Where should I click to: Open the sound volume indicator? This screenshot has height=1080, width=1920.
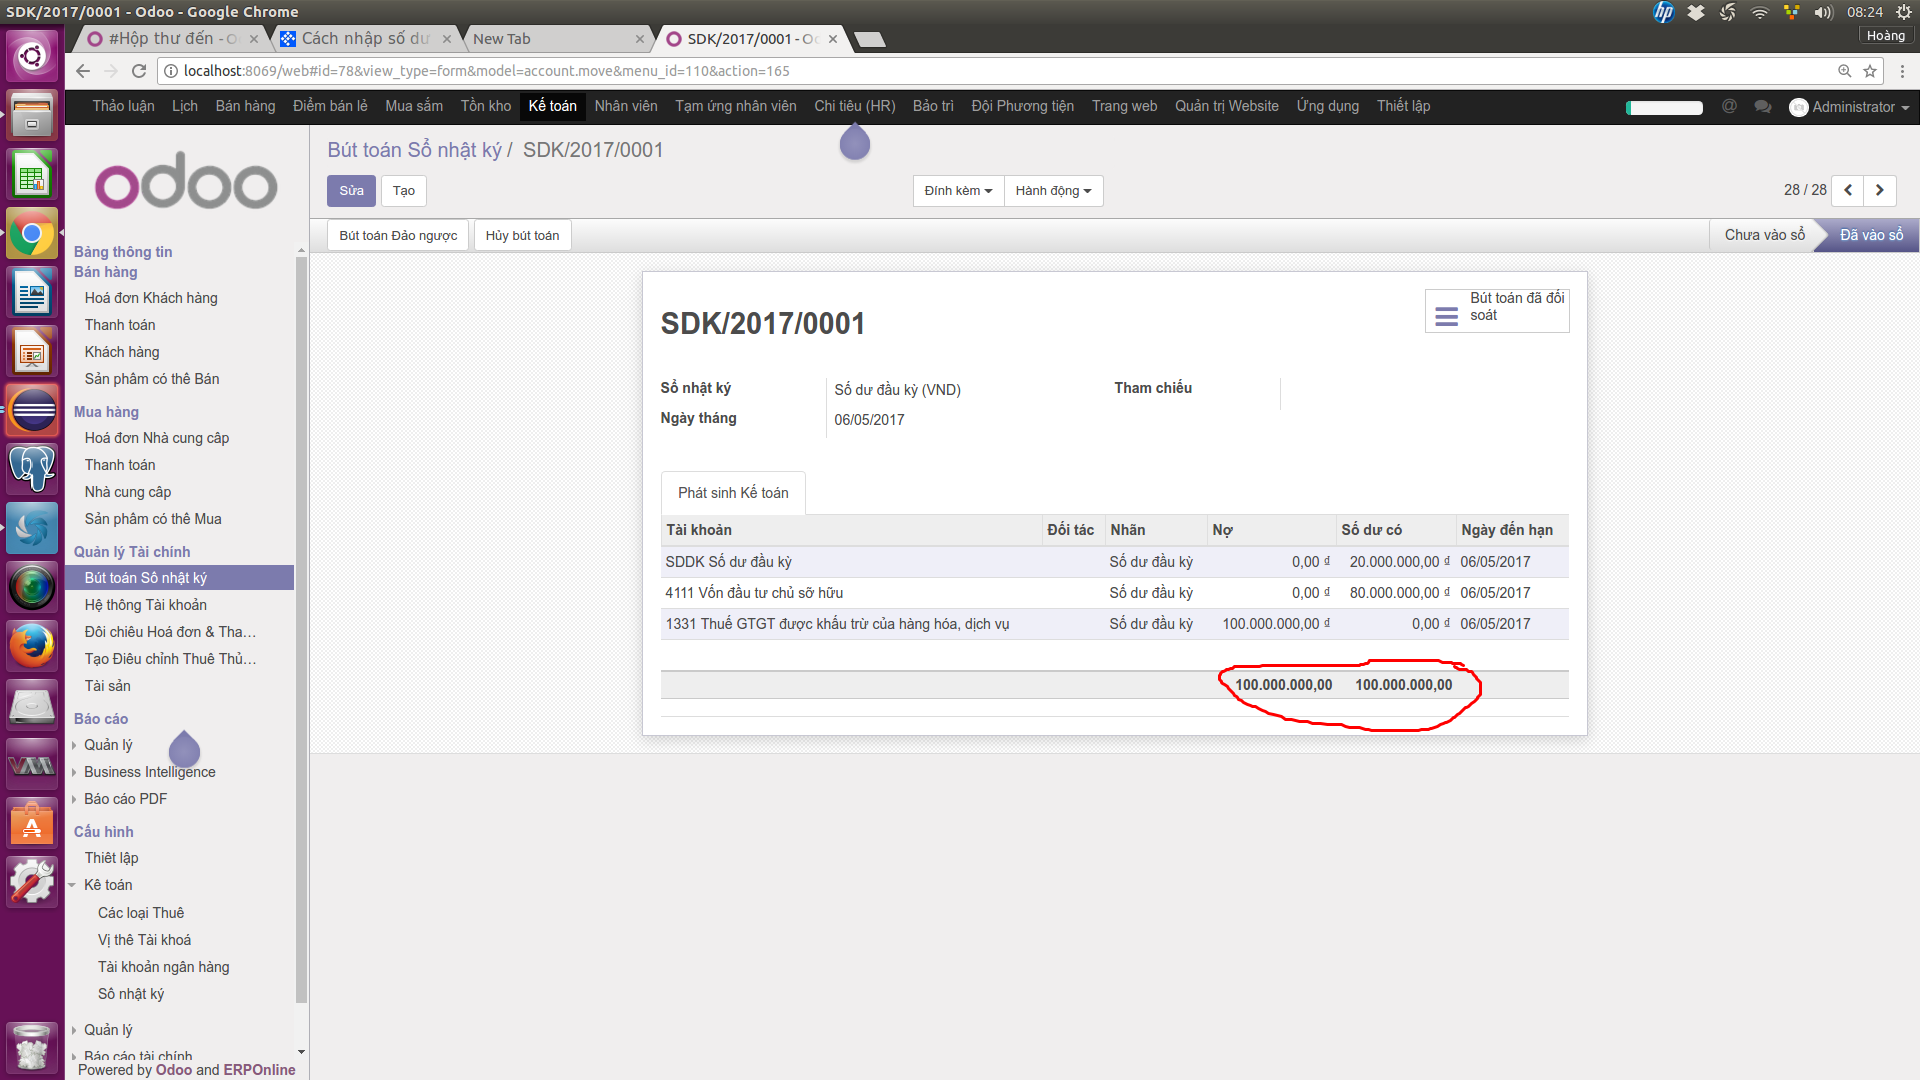(1824, 12)
